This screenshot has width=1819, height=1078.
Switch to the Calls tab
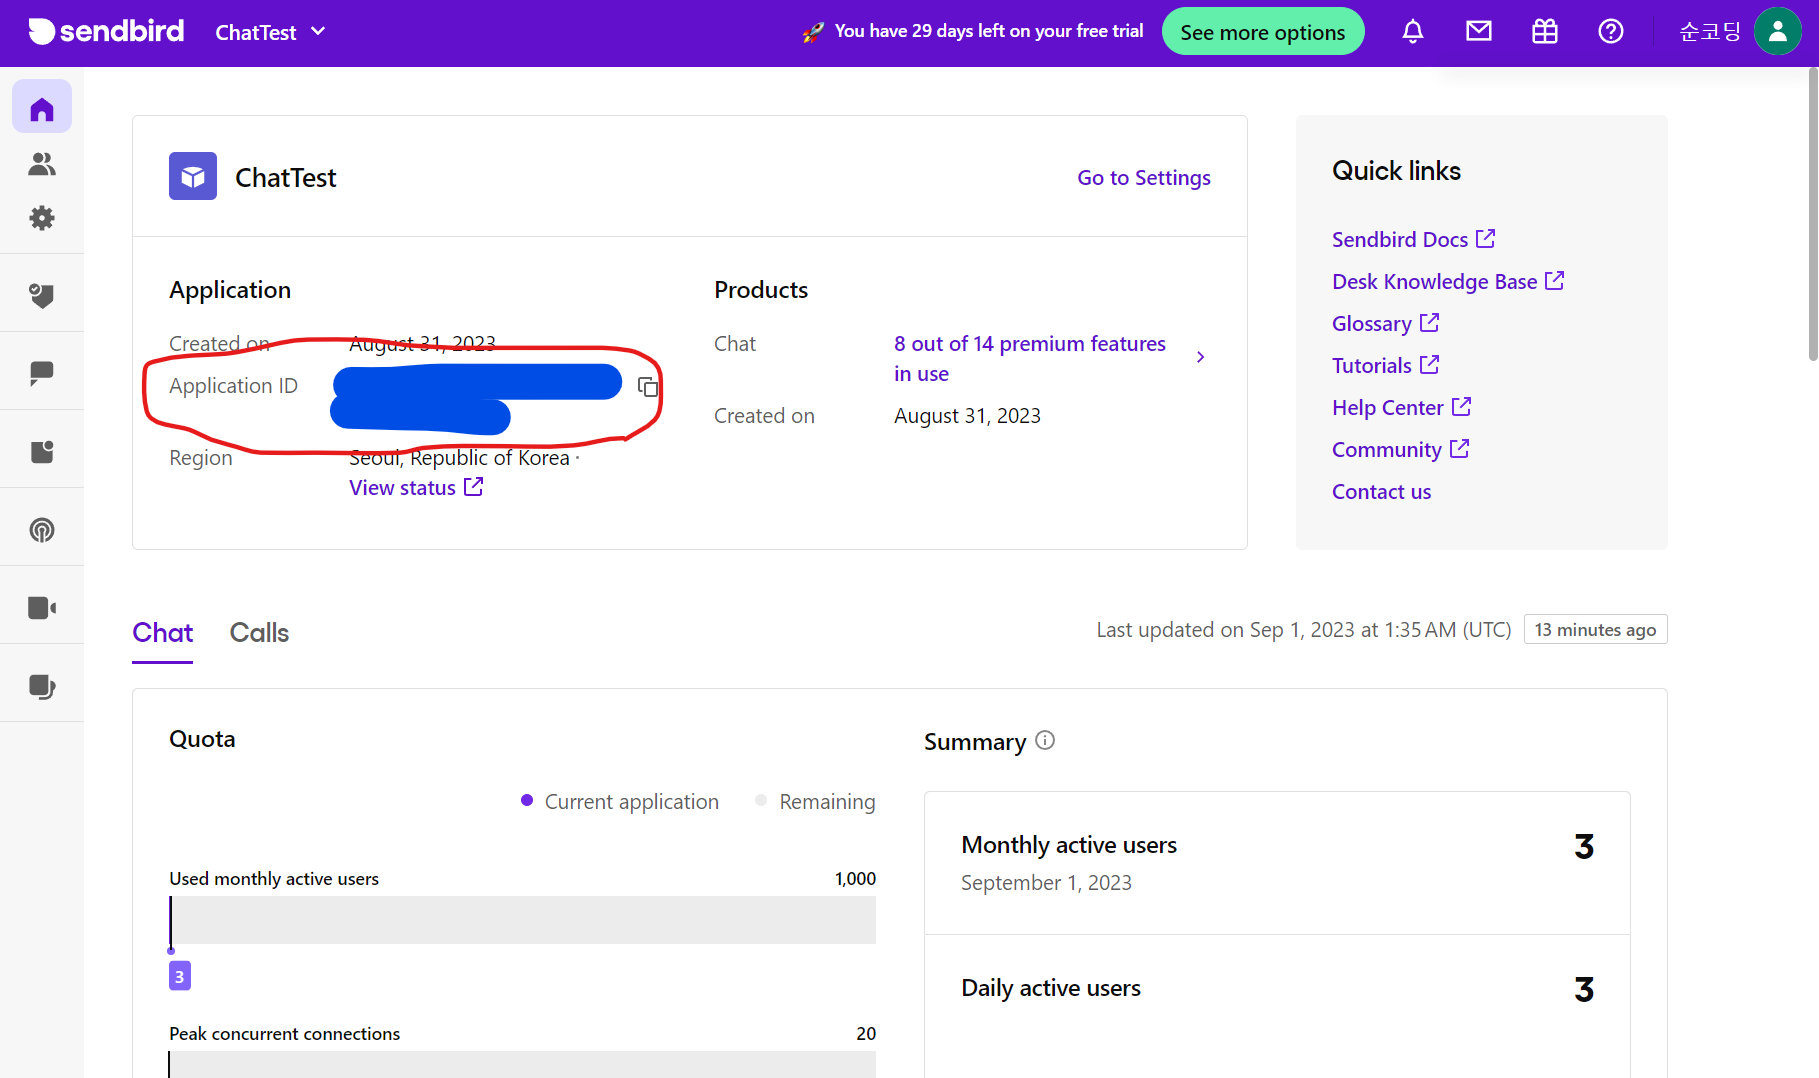pyautogui.click(x=259, y=633)
